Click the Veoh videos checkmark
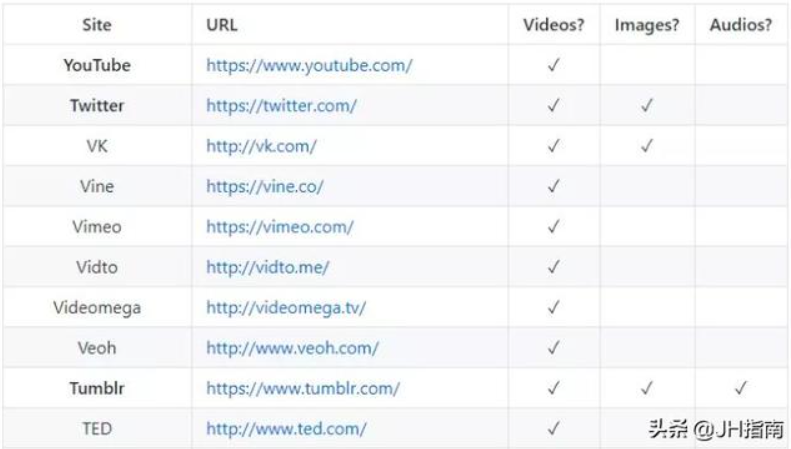The height and width of the screenshot is (449, 791). pos(553,348)
